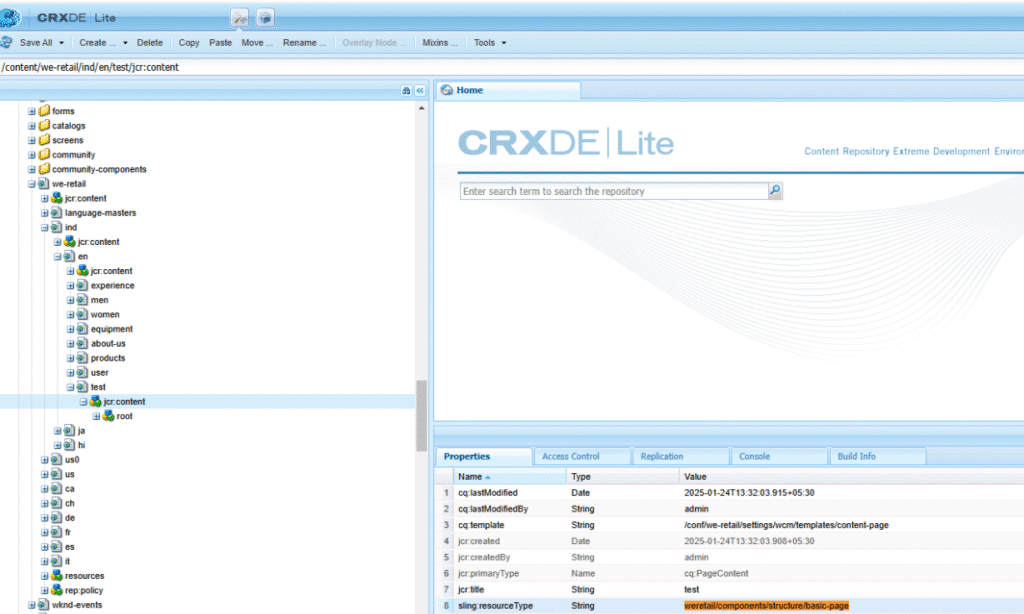
Task: Click the user page icon
Action: pos(82,372)
